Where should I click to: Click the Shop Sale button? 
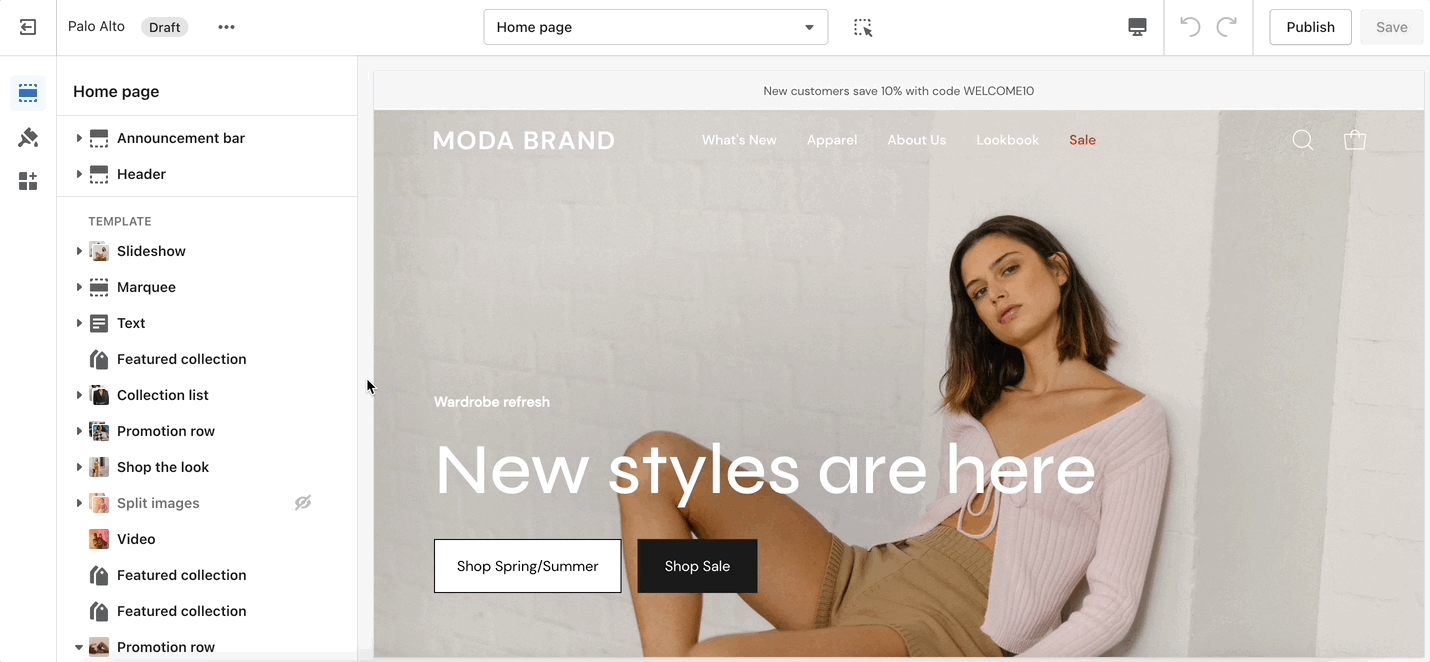pos(697,566)
